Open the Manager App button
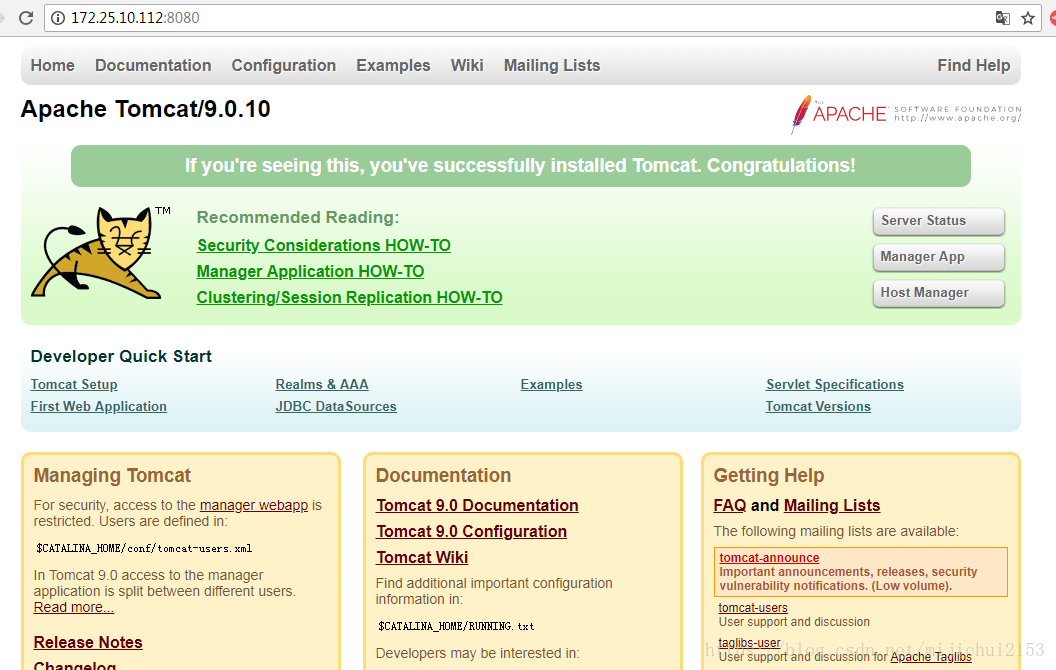Image resolution: width=1056 pixels, height=670 pixels. (x=938, y=257)
